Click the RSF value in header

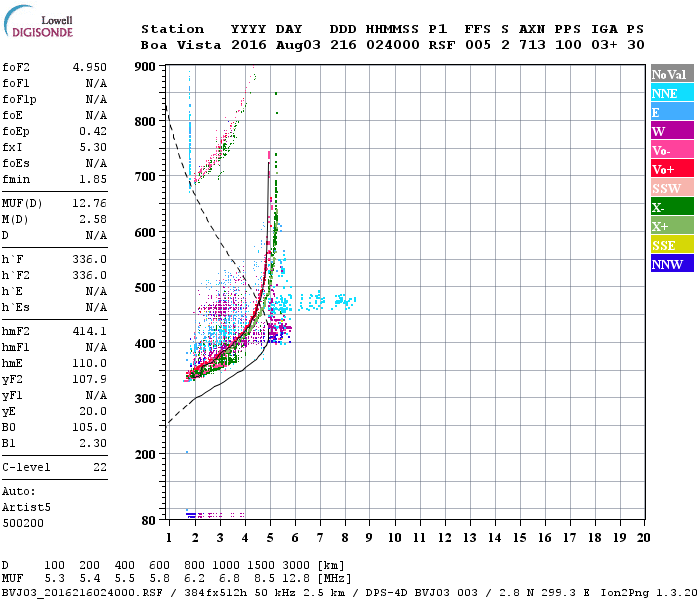coord(442,45)
